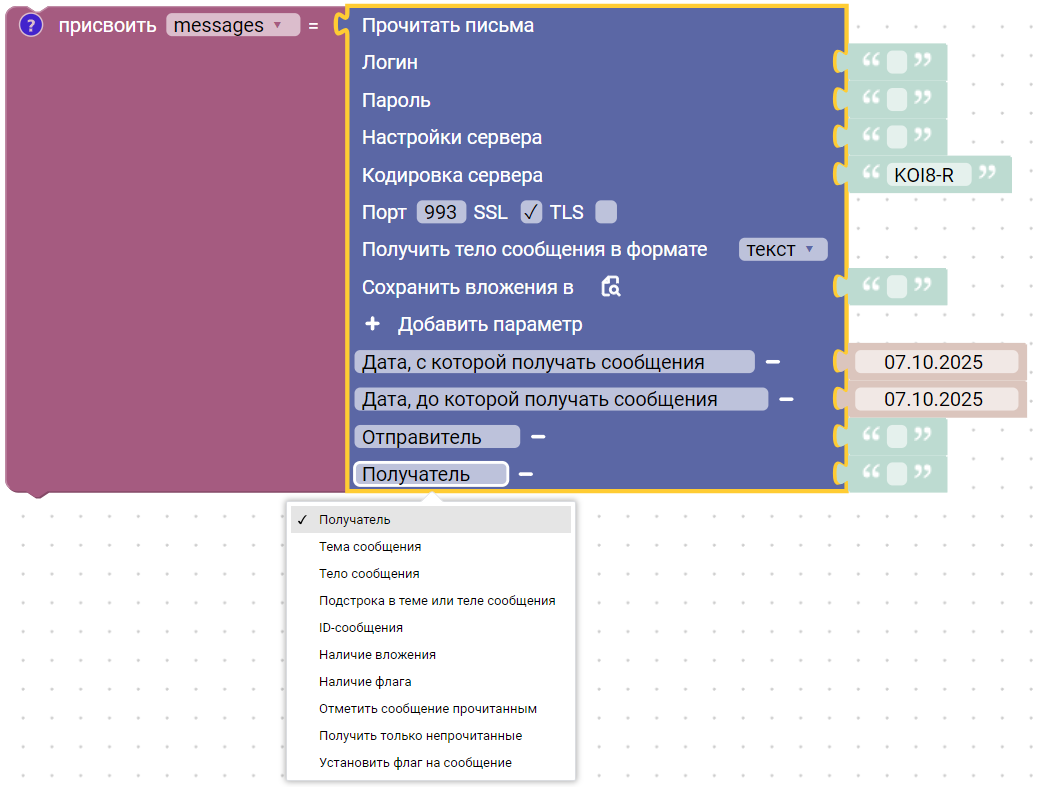Click the plus icon to add parameter

click(373, 324)
